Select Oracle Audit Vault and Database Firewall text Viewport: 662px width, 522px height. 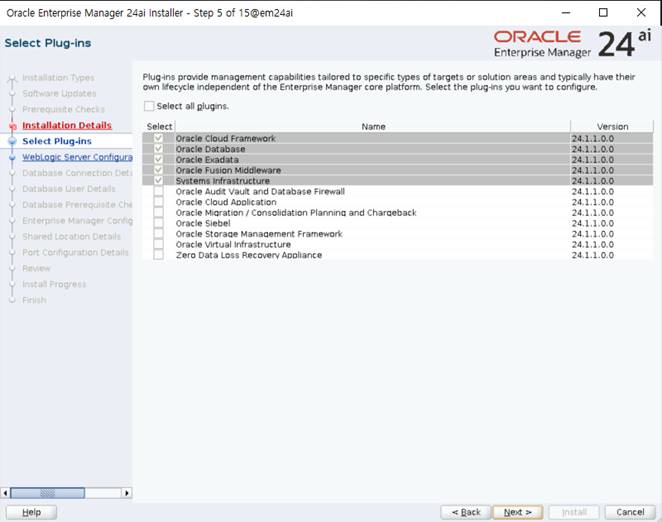tap(260, 192)
